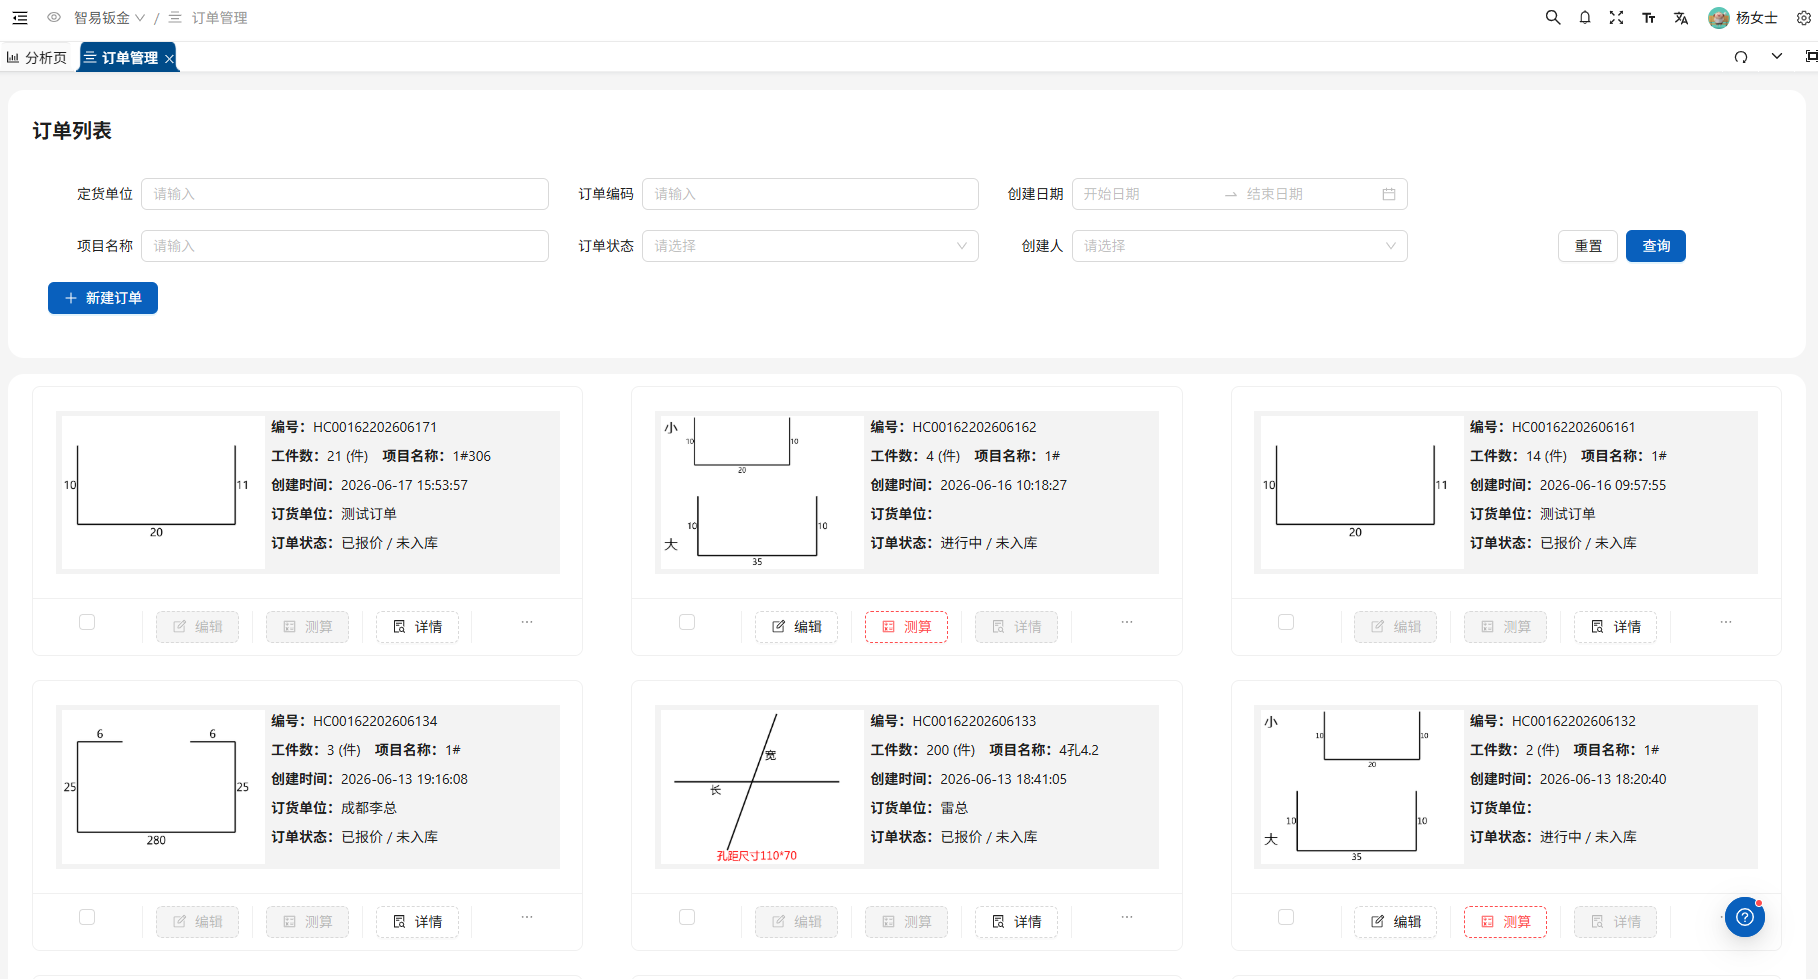The image size is (1818, 979).
Task: Open font size setting icon
Action: (x=1649, y=18)
